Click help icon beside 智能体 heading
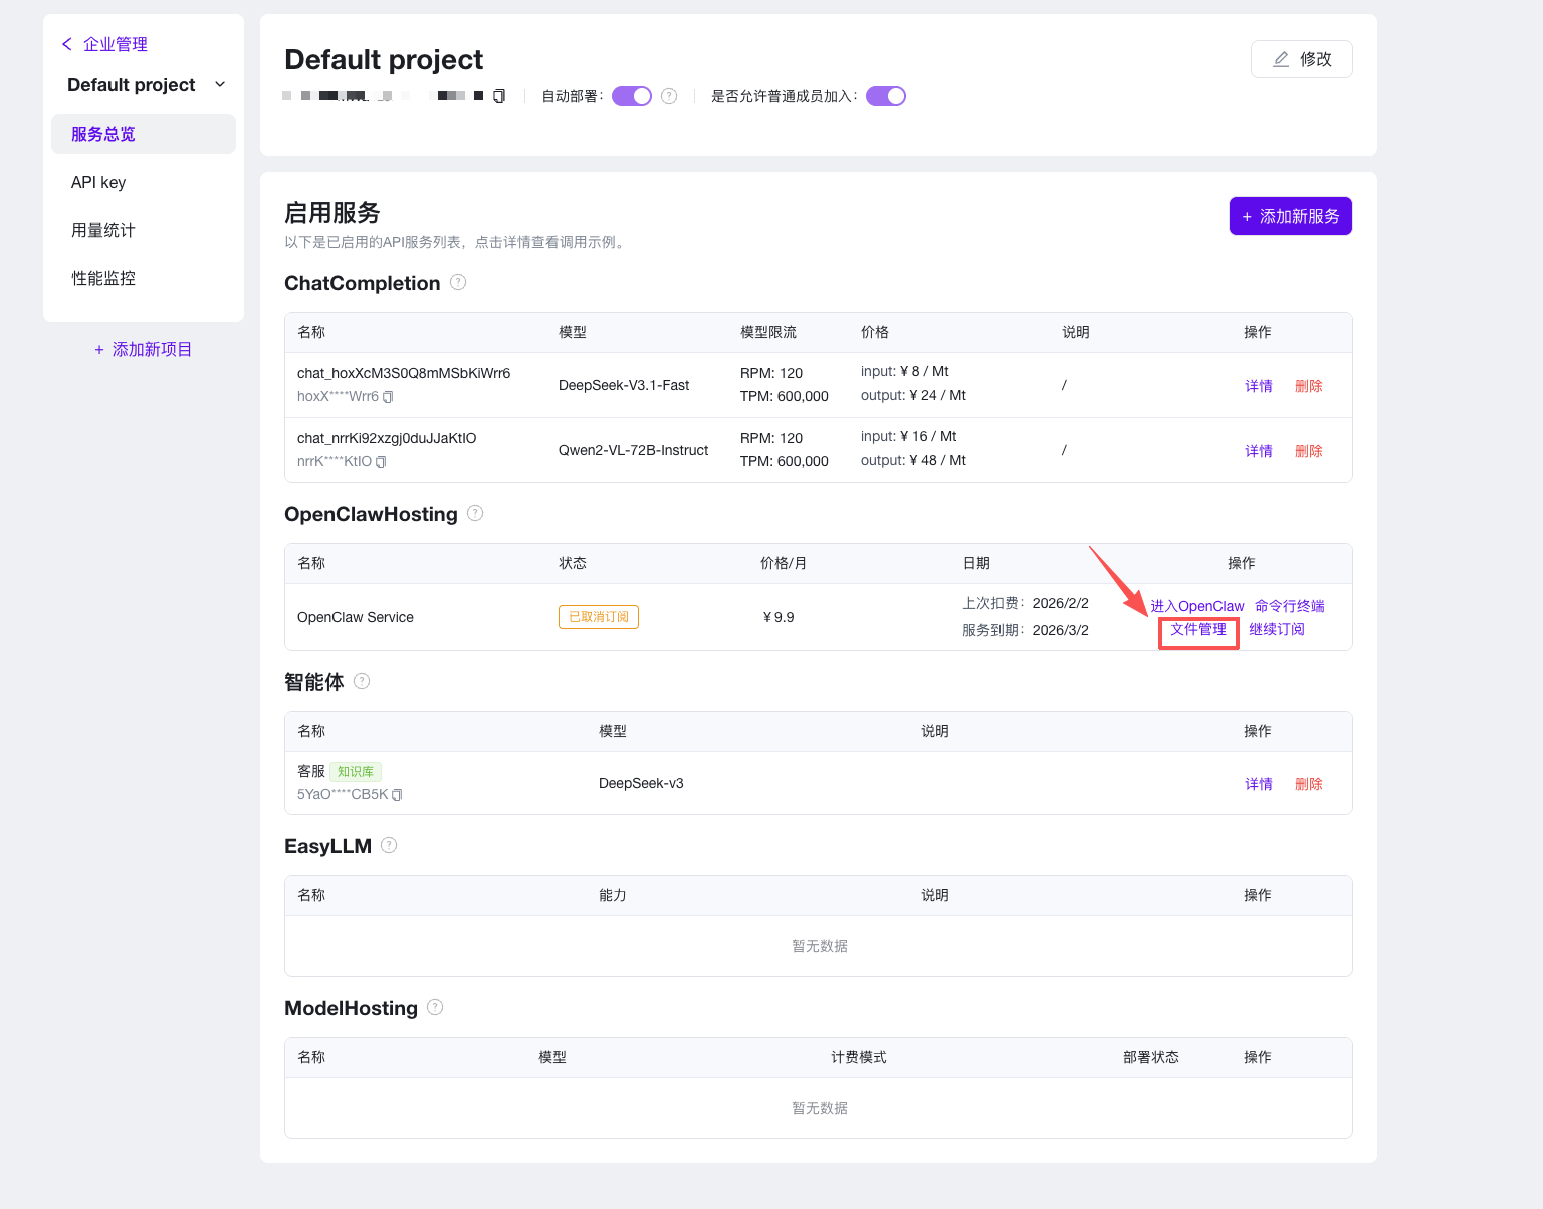 point(362,682)
